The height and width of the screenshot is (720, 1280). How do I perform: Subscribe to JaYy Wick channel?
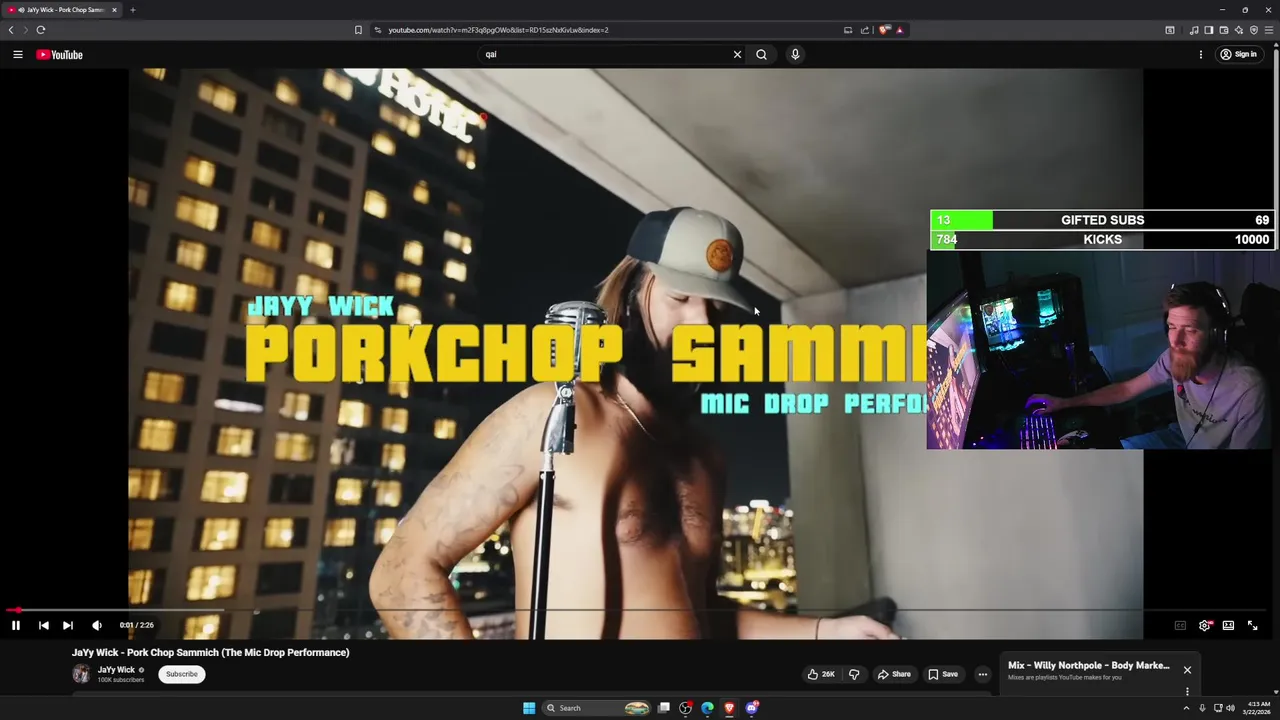tap(182, 674)
